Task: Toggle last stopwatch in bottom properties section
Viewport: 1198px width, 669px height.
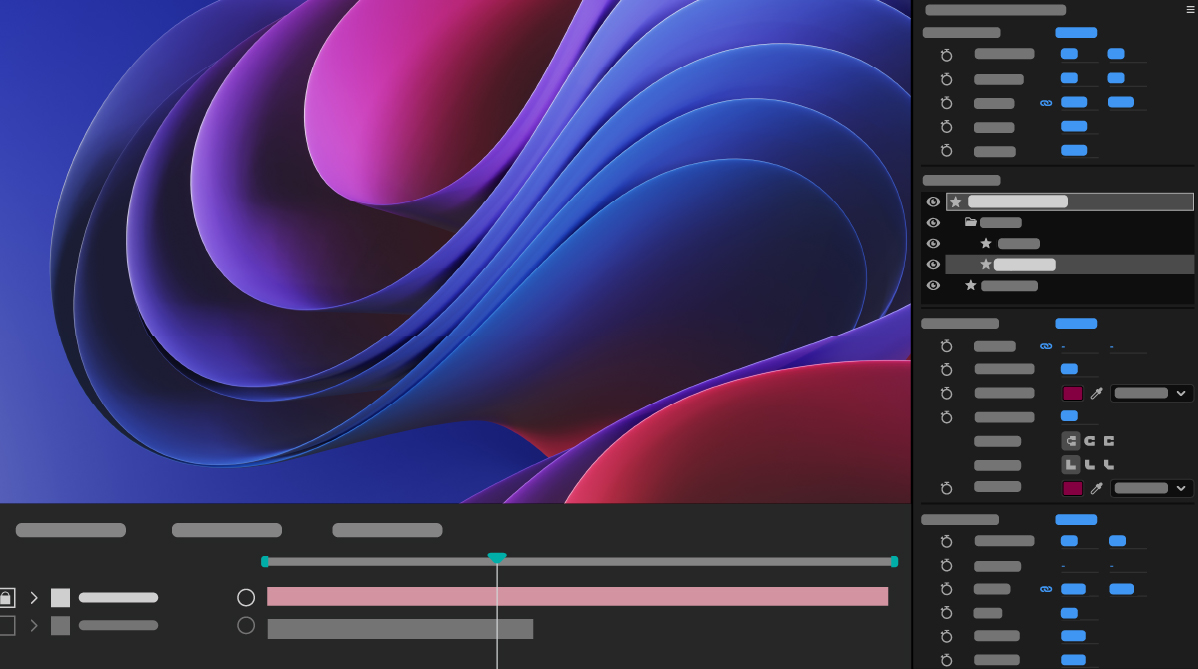Action: coord(946,660)
